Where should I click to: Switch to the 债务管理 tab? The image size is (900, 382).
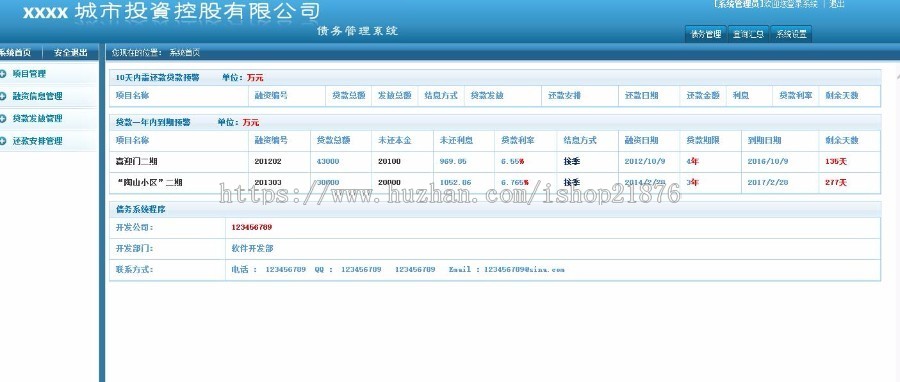click(x=706, y=34)
